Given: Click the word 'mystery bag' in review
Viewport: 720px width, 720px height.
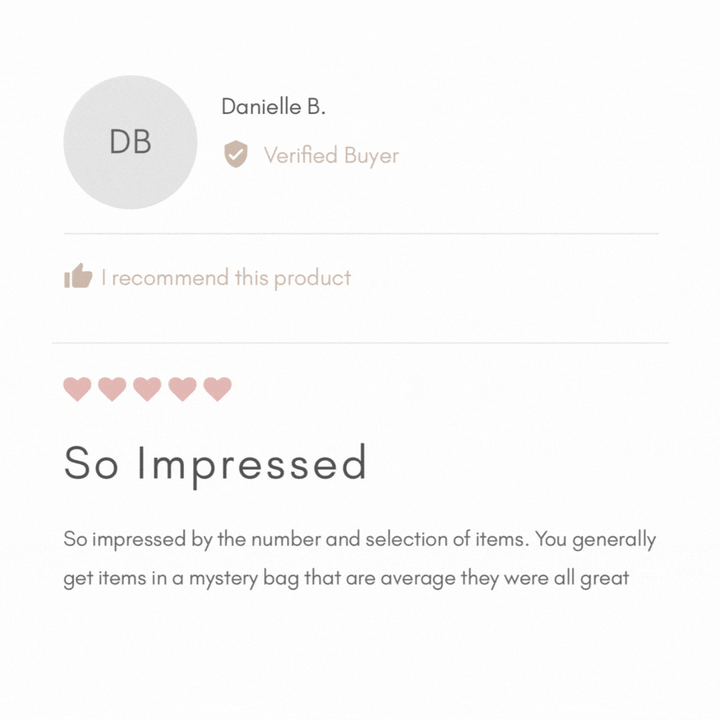Looking at the screenshot, I should (x=243, y=578).
